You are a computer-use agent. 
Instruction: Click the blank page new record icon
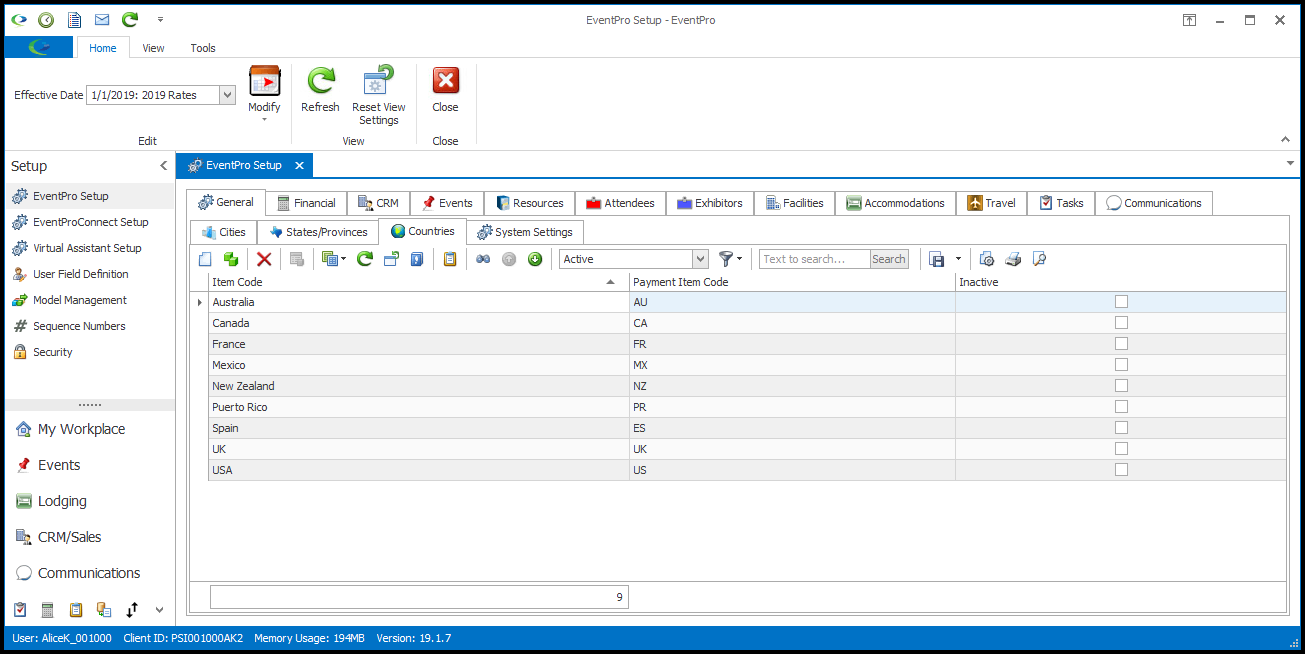coord(205,259)
